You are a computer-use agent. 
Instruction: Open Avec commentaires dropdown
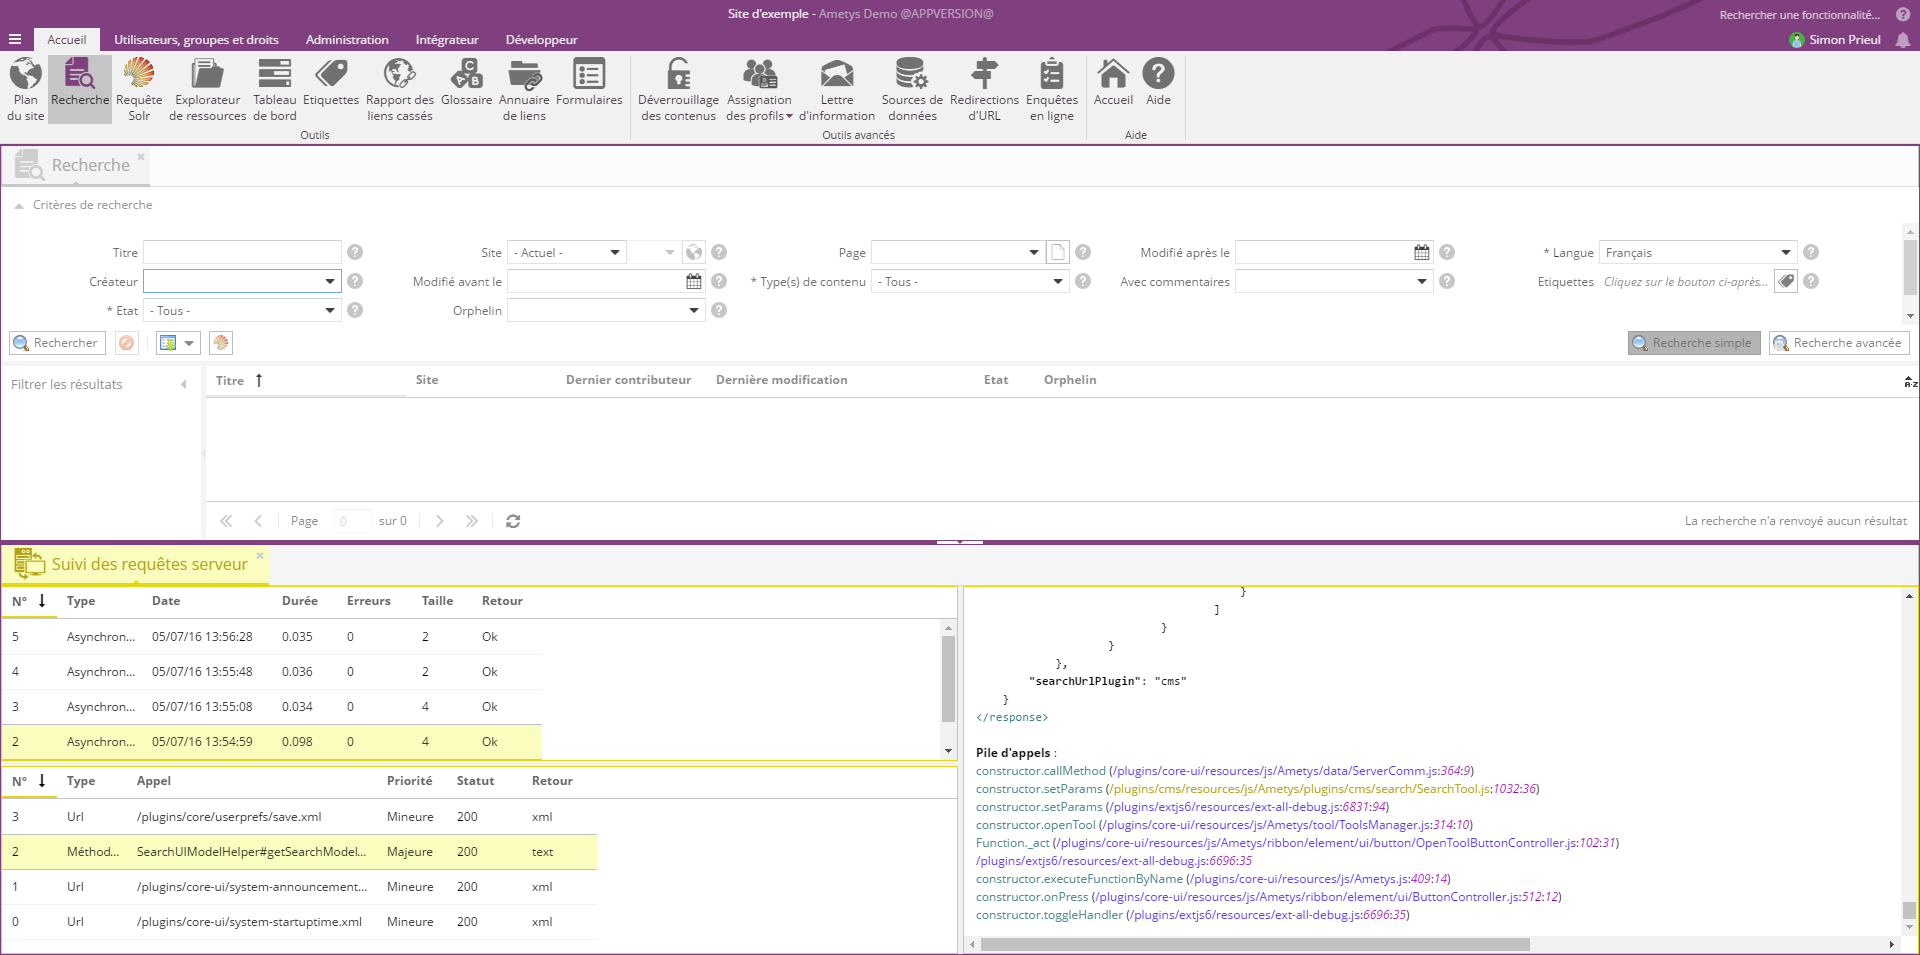1422,282
